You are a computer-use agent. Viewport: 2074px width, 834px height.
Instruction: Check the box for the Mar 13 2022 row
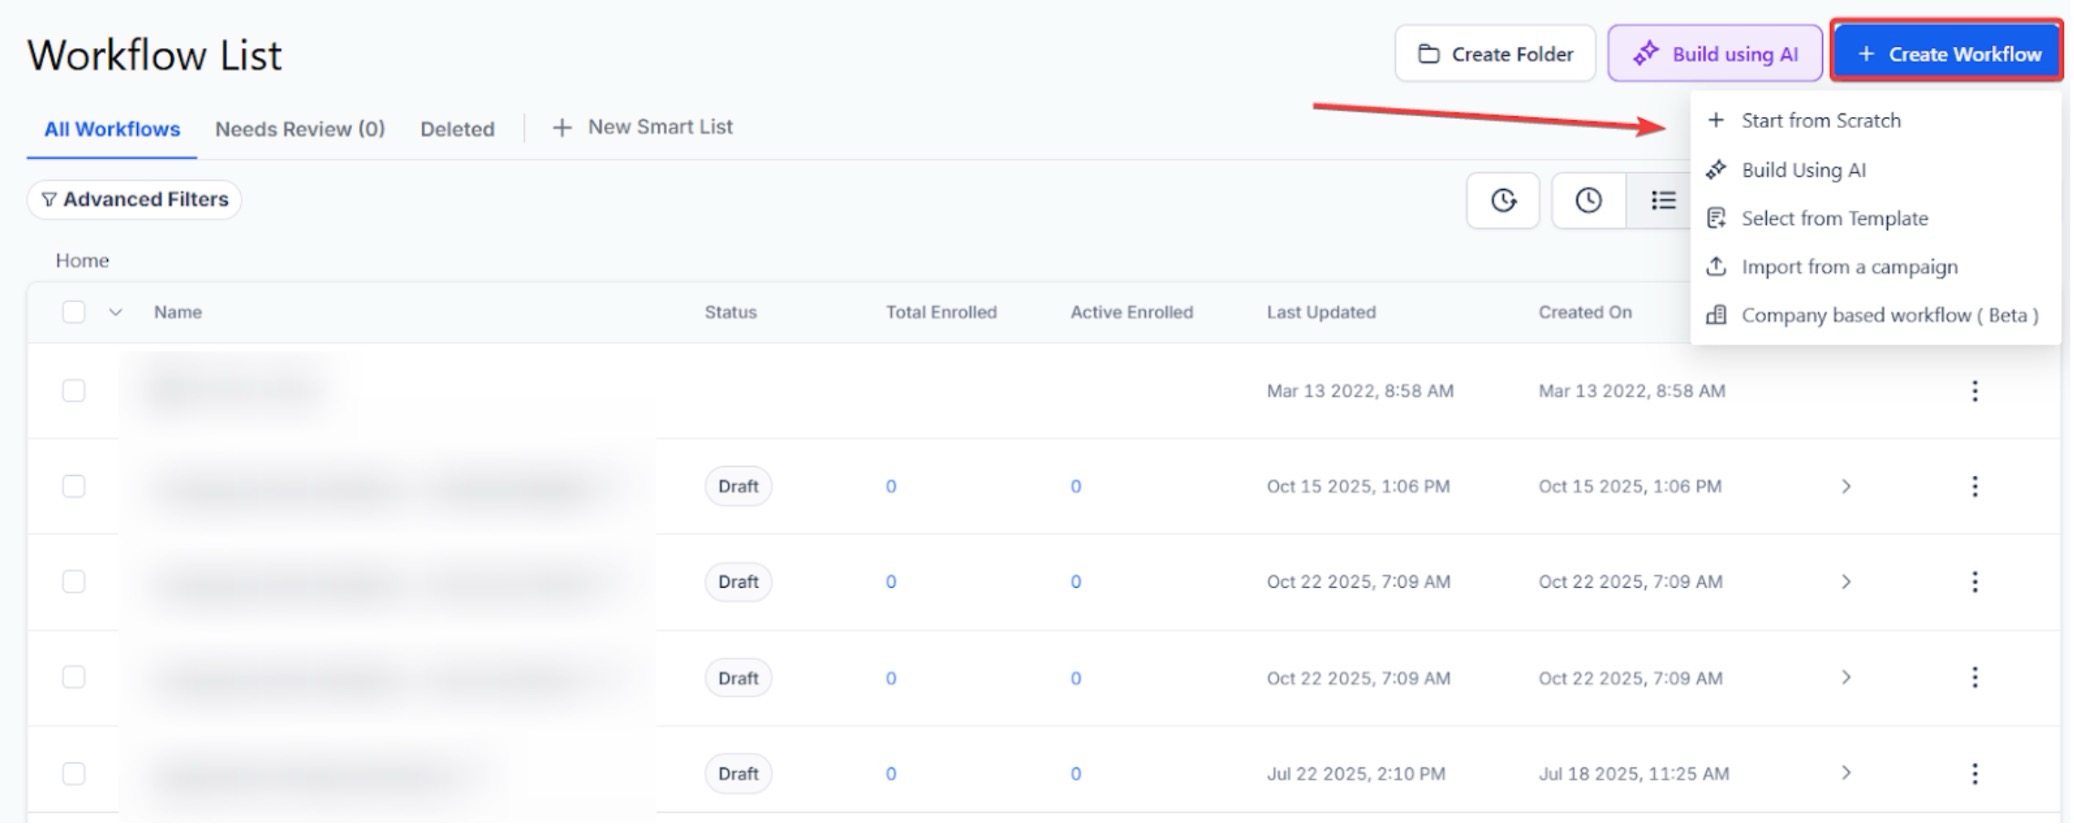point(74,391)
